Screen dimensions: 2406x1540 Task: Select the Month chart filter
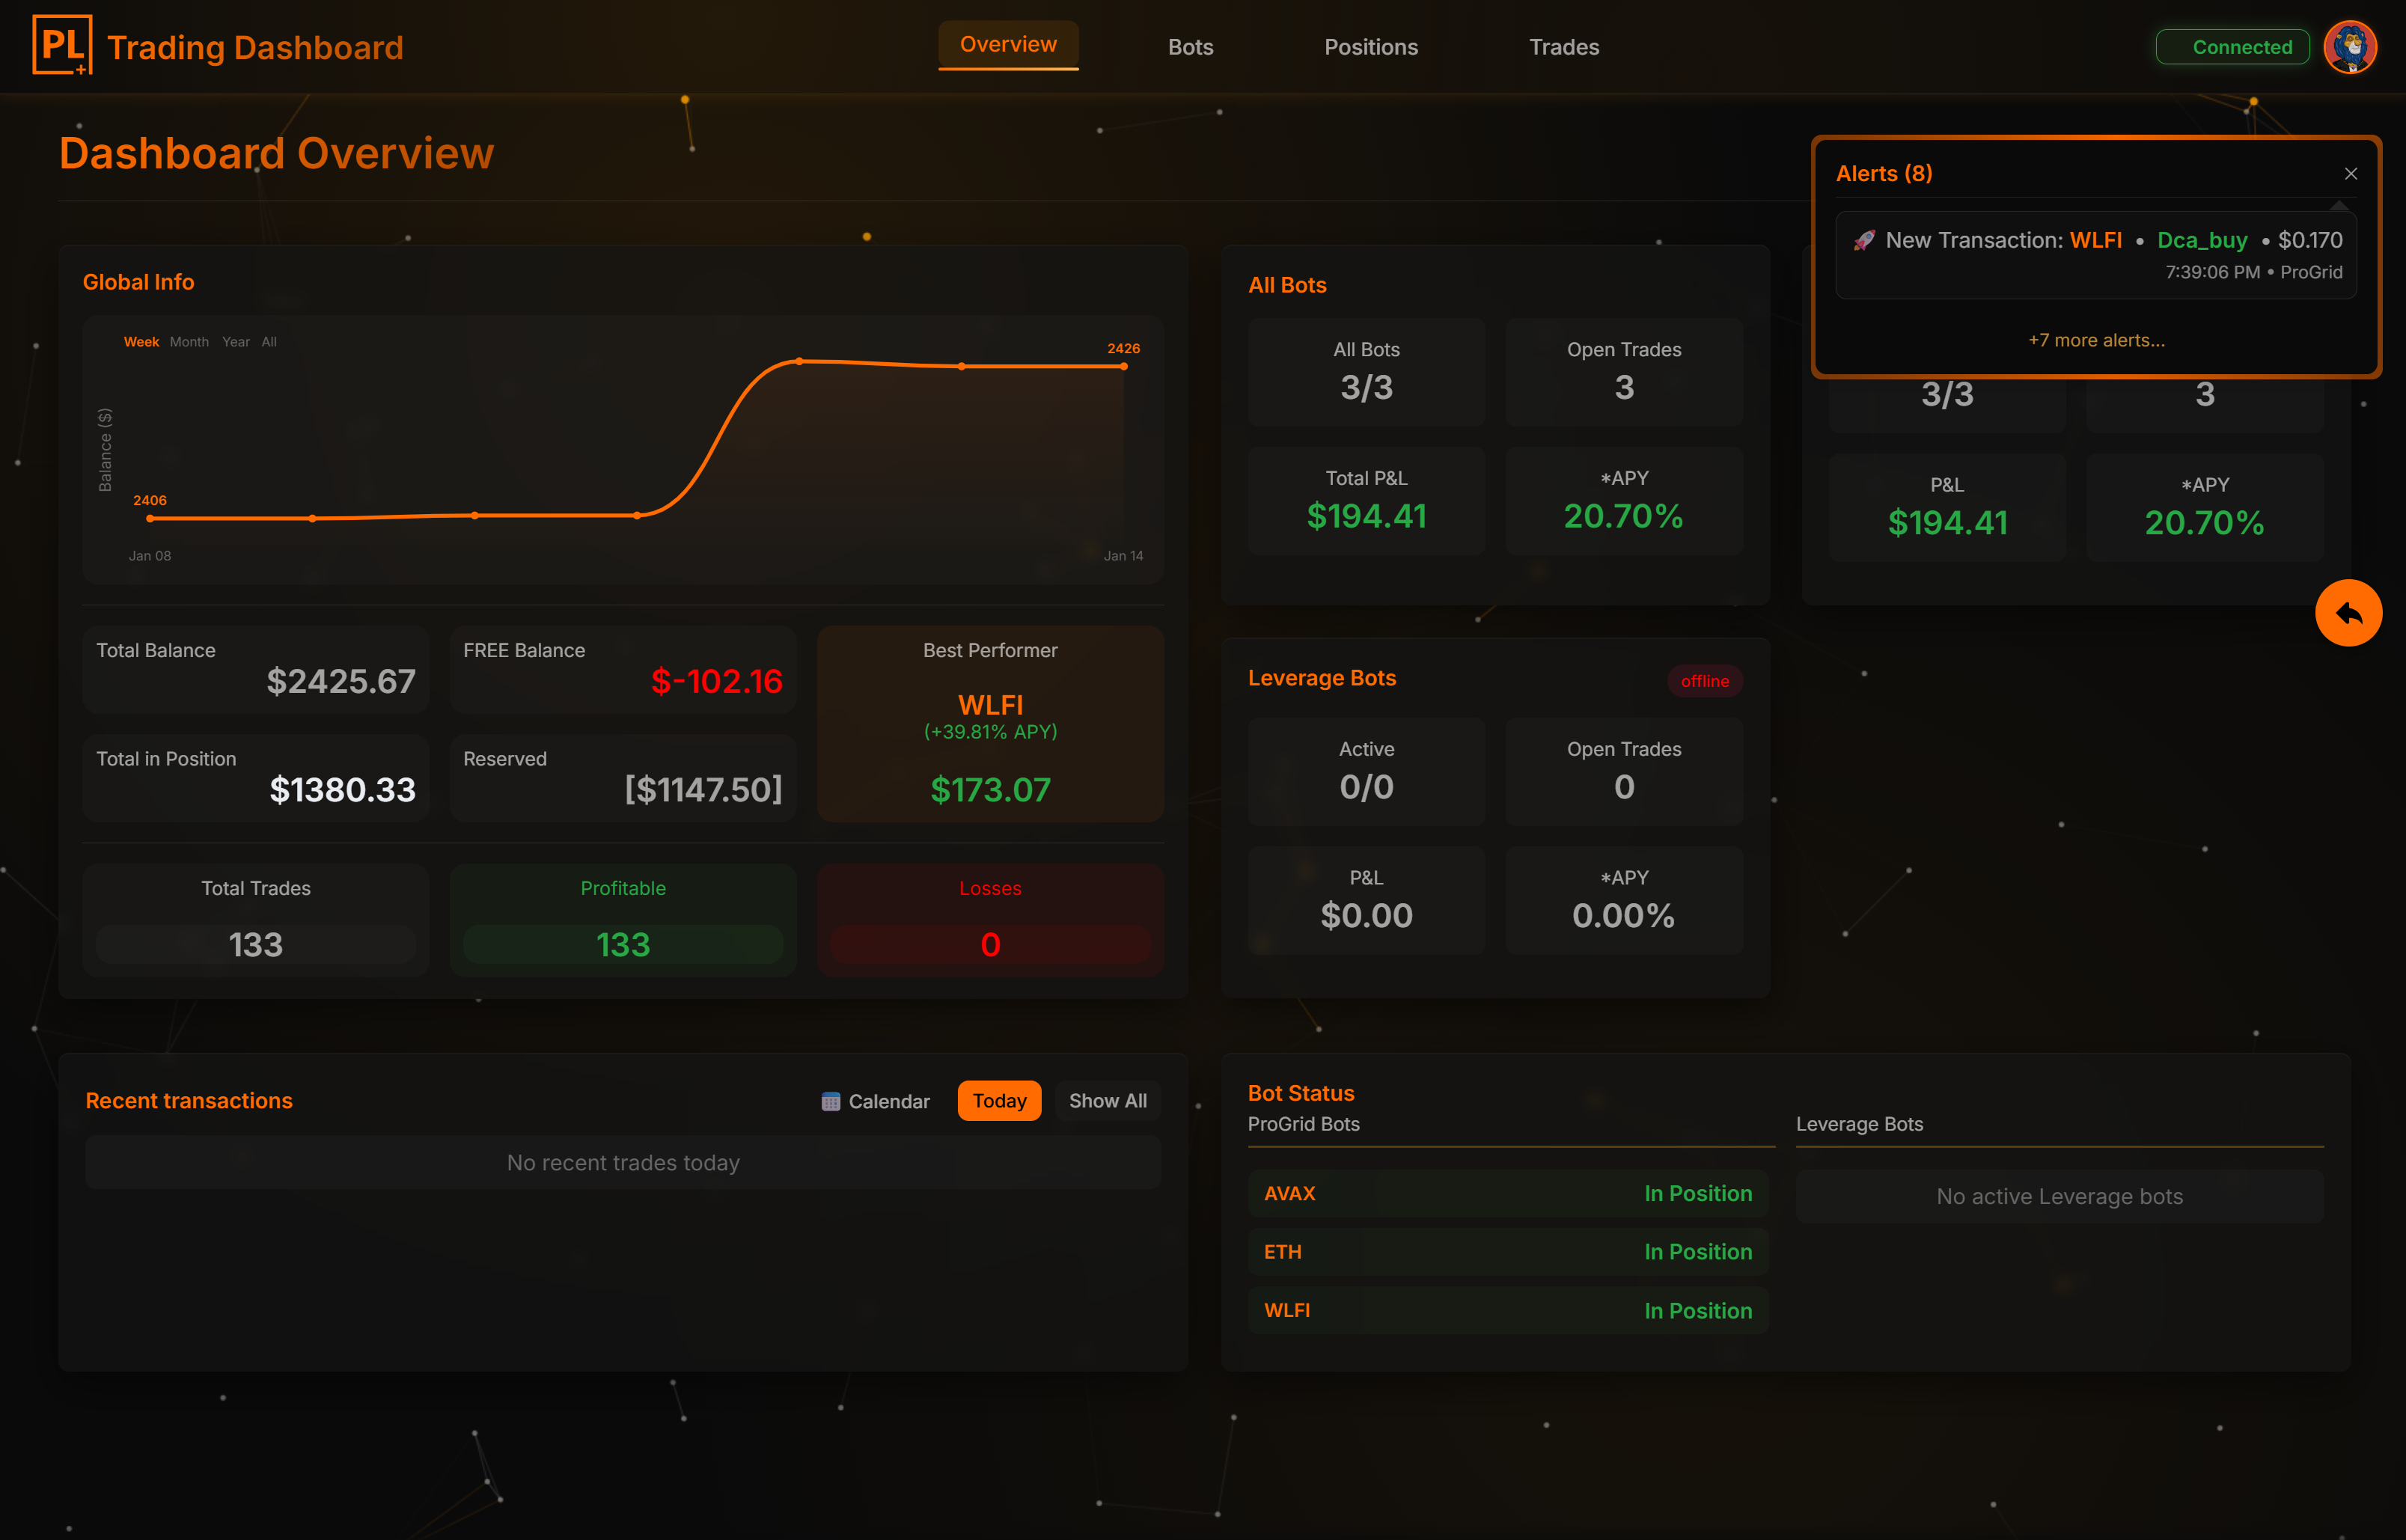tap(189, 341)
